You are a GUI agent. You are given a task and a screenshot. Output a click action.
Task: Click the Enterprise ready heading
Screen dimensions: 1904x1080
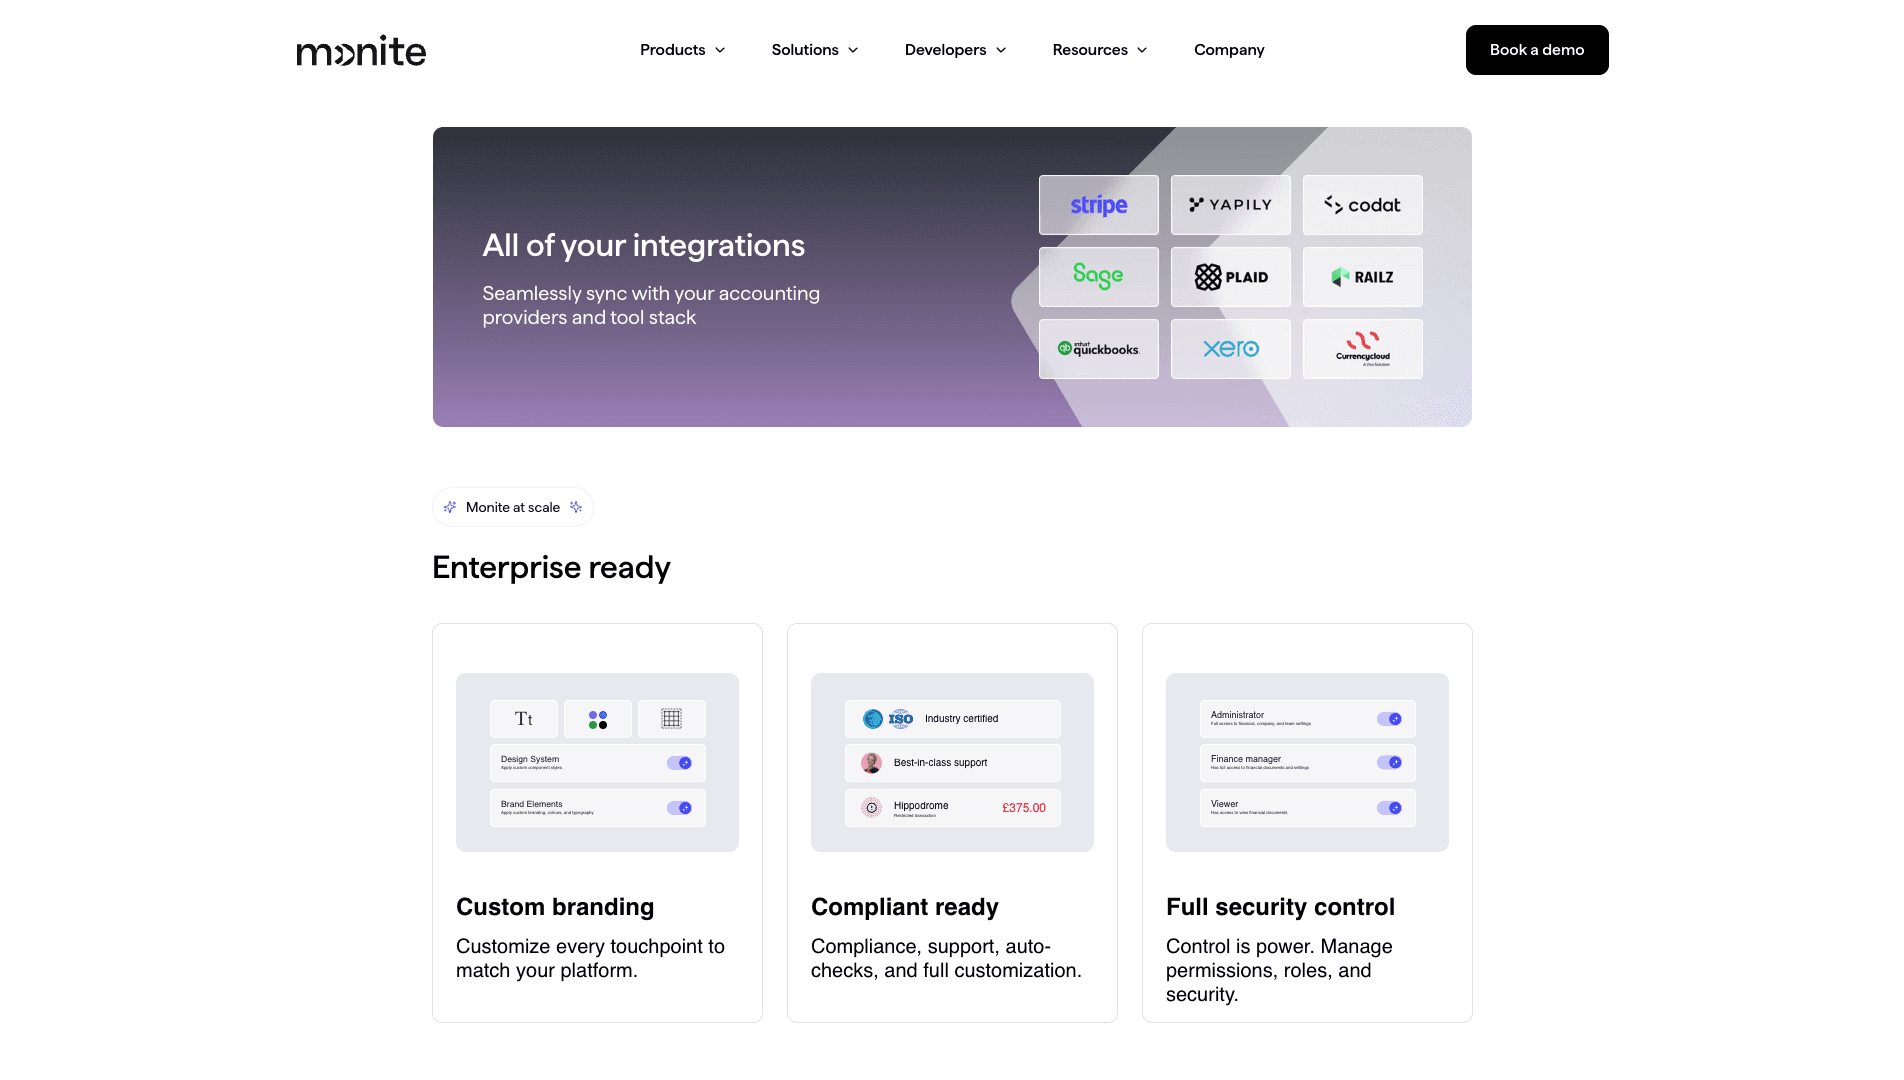coord(551,568)
